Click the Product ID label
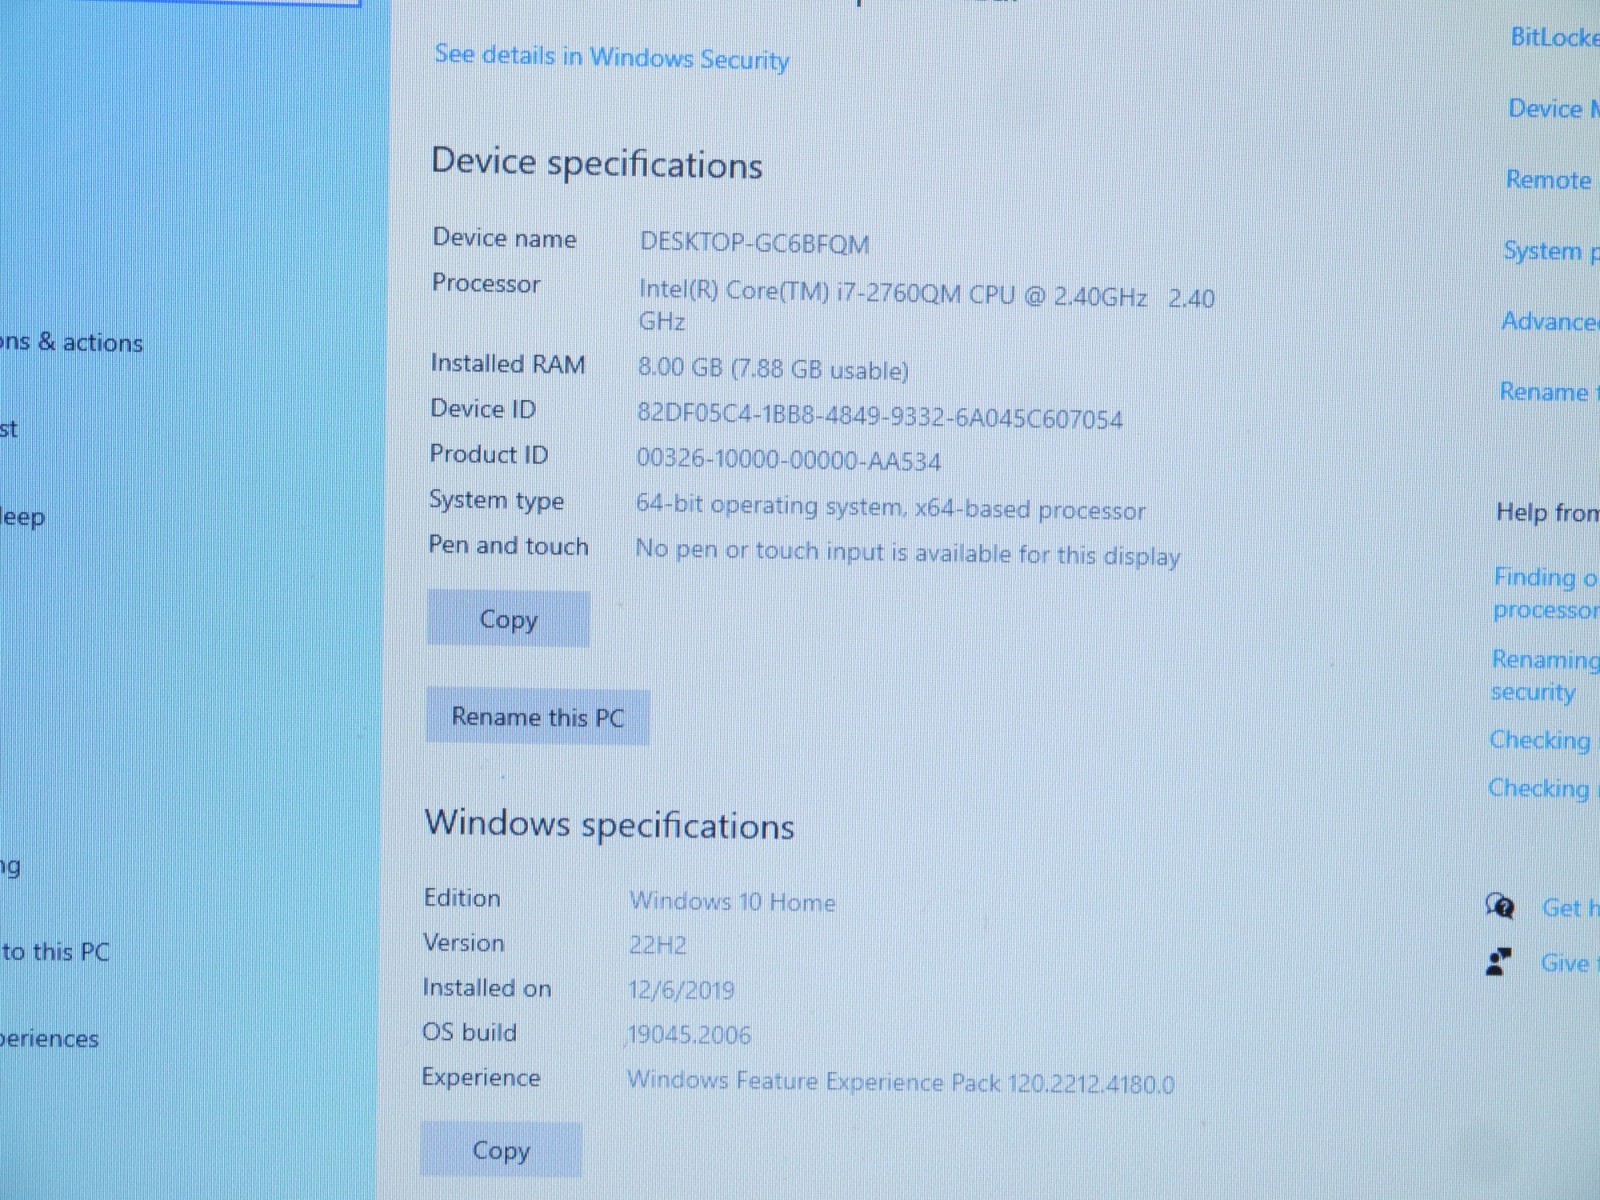Image resolution: width=1600 pixels, height=1200 pixels. tap(489, 454)
